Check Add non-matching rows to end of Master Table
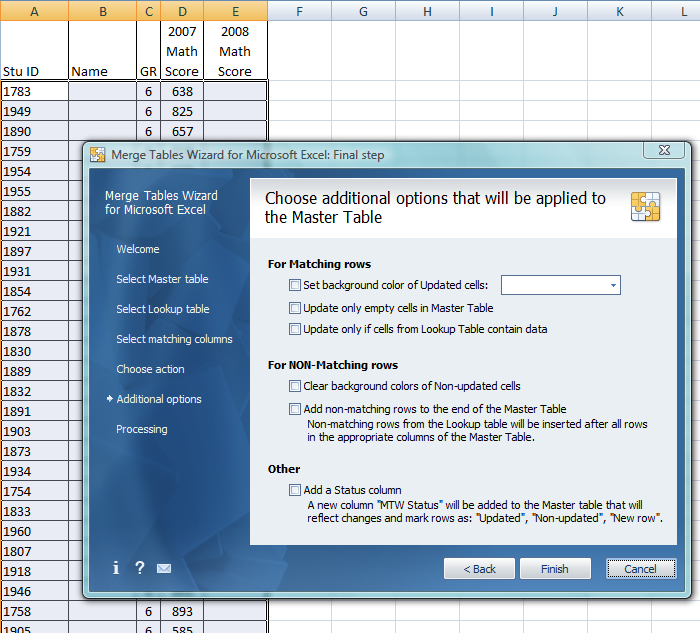700x633 pixels. pyautogui.click(x=295, y=409)
